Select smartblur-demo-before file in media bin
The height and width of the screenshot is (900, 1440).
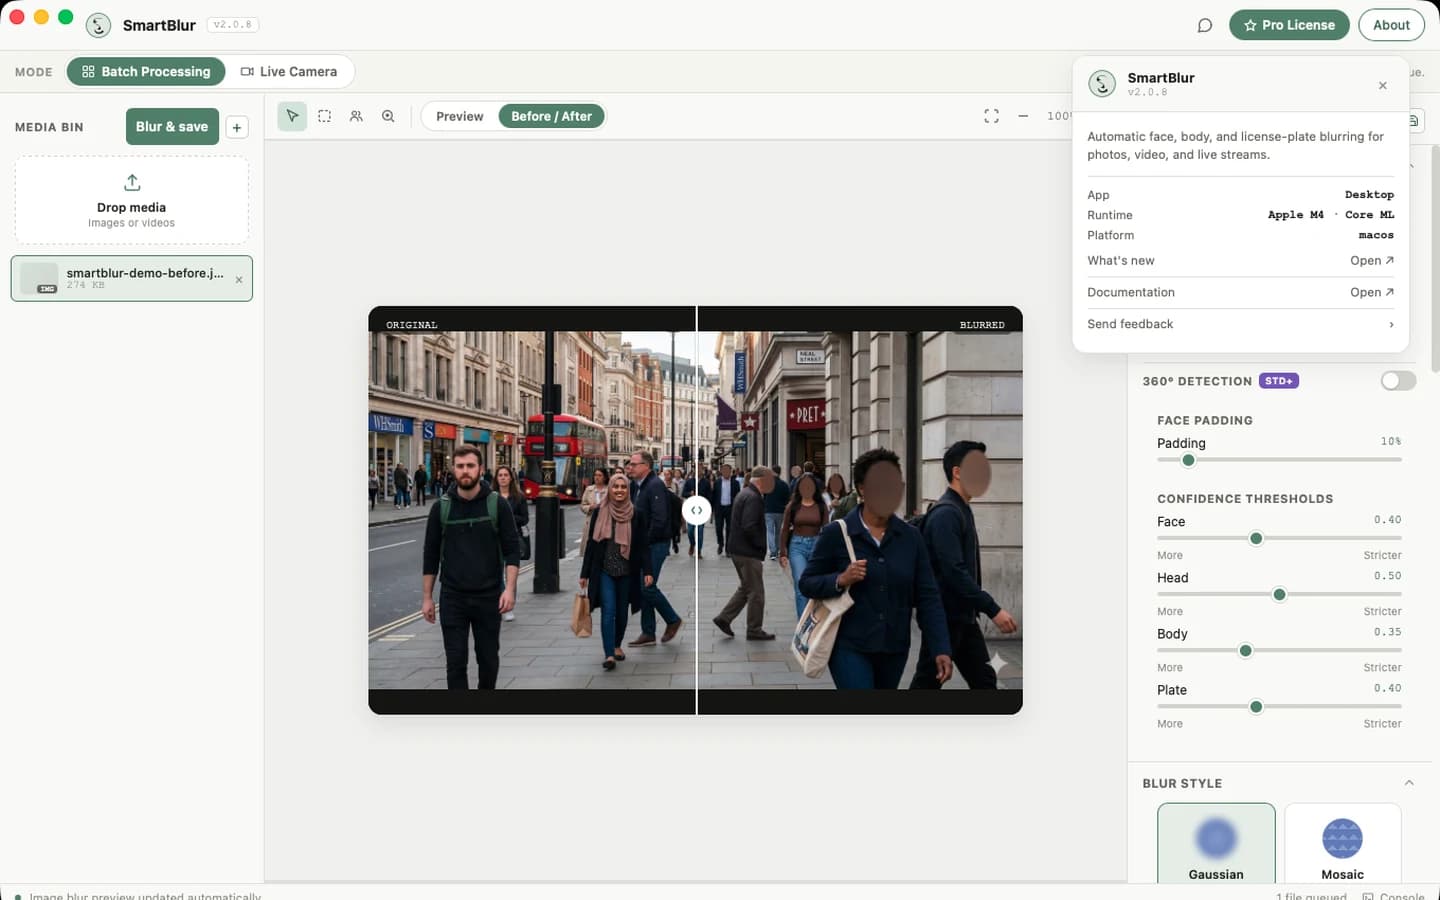tap(132, 278)
